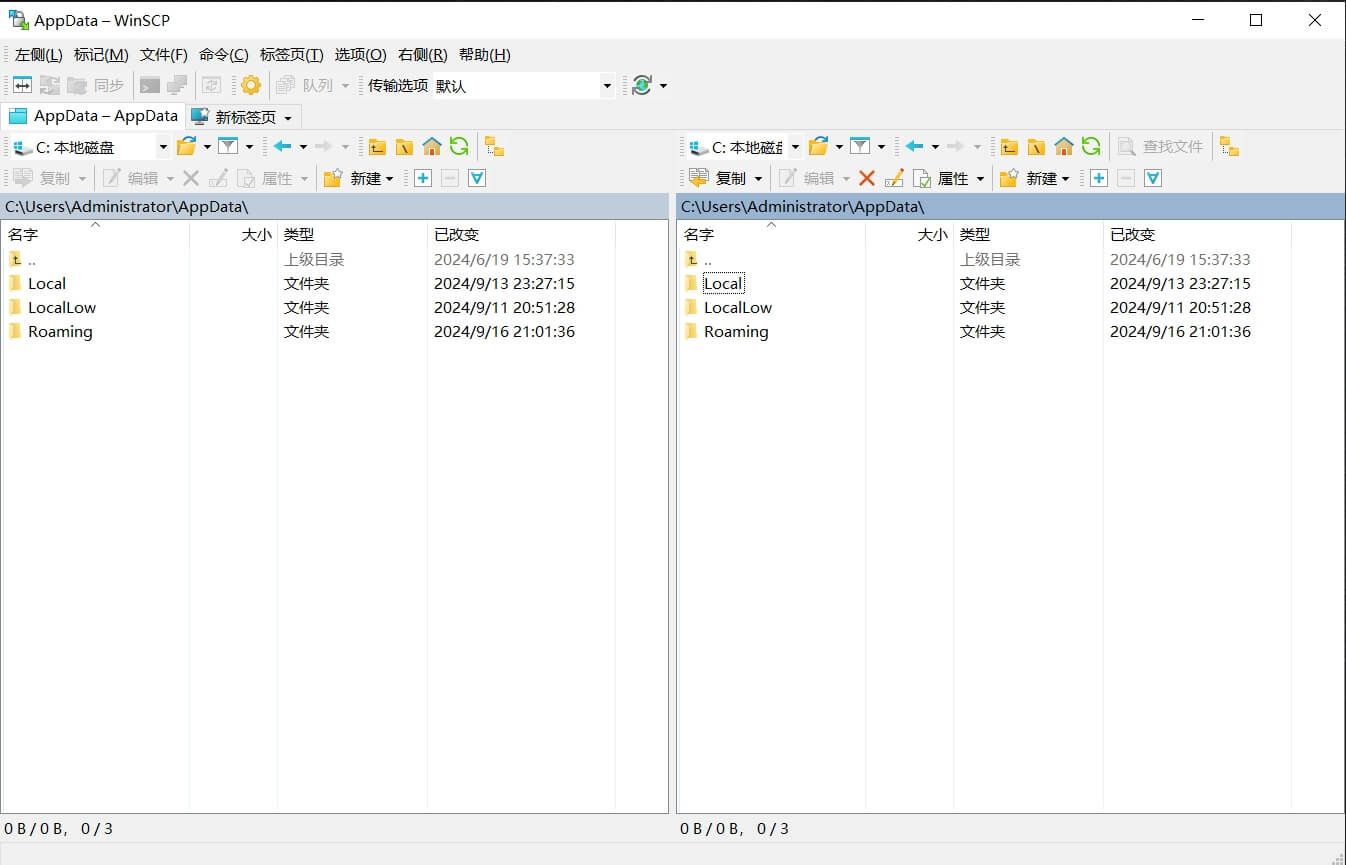This screenshot has height=865, width=1346.
Task: Open the 选项(O) menu
Action: pyautogui.click(x=361, y=55)
